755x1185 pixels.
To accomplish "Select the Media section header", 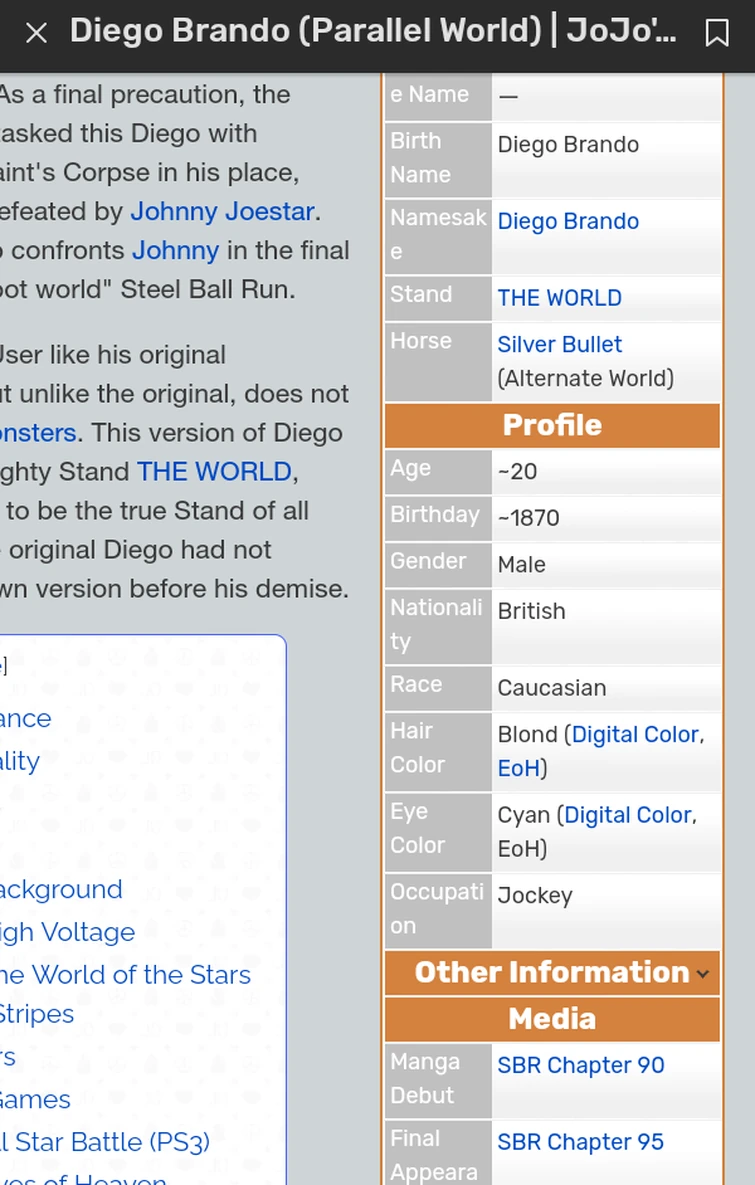I will point(552,1019).
